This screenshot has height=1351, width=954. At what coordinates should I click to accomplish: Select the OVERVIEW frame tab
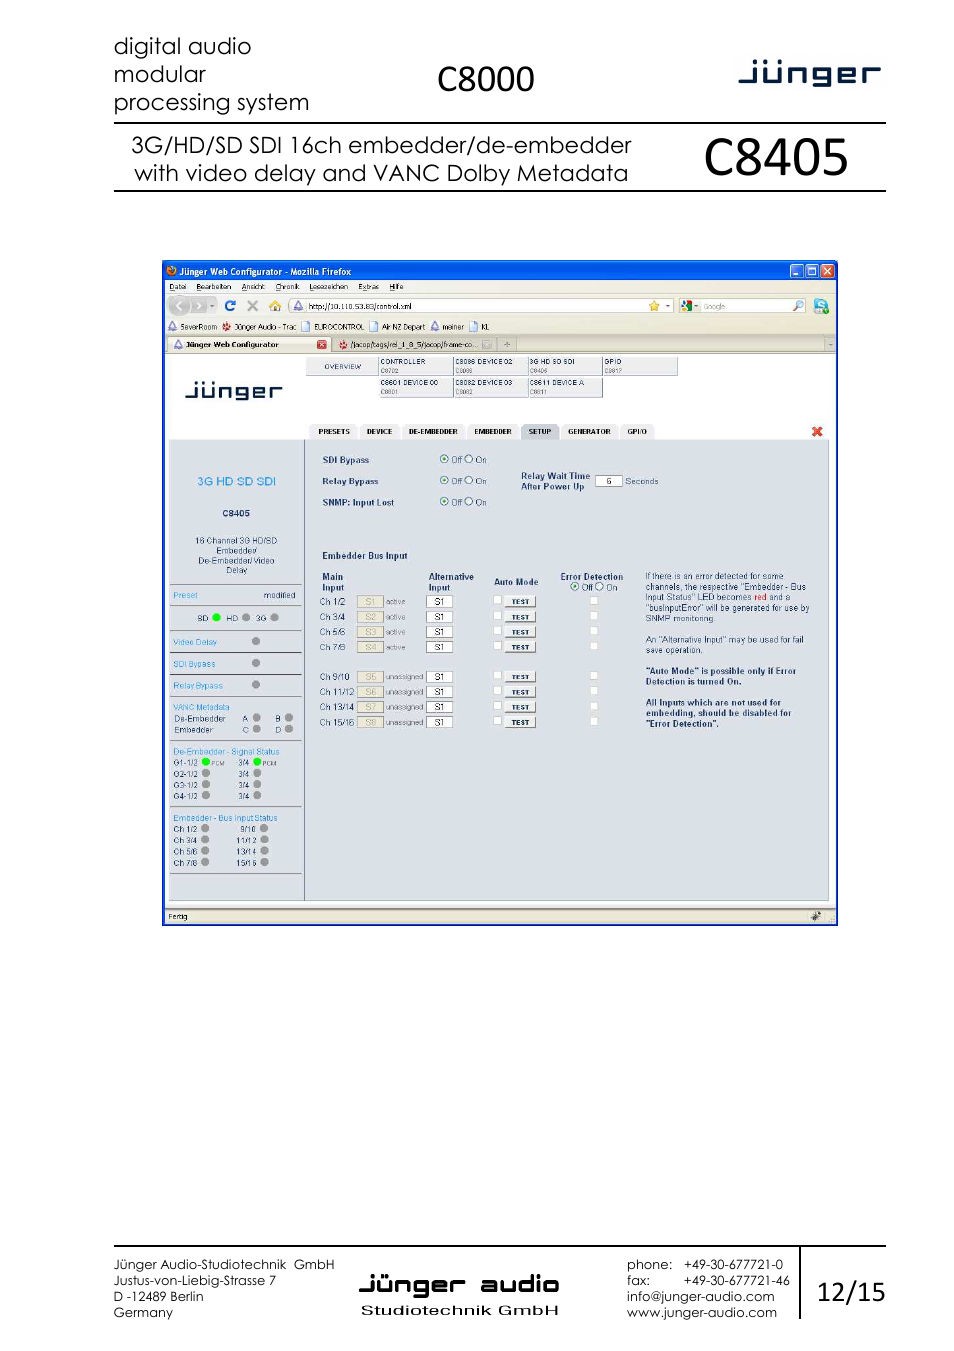coord(343,366)
